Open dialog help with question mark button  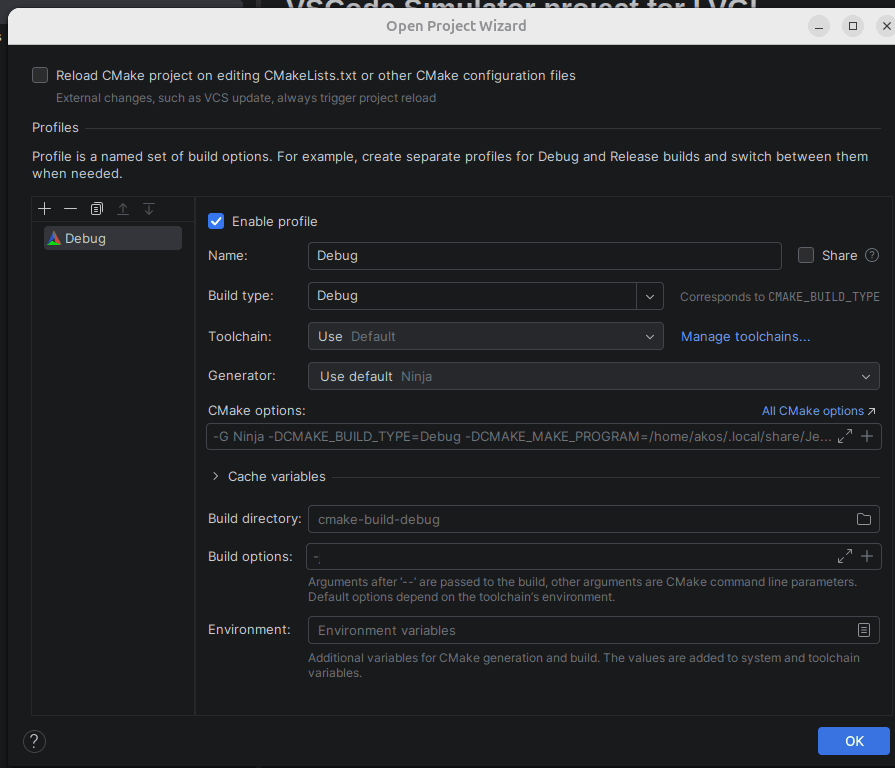[x=34, y=741]
